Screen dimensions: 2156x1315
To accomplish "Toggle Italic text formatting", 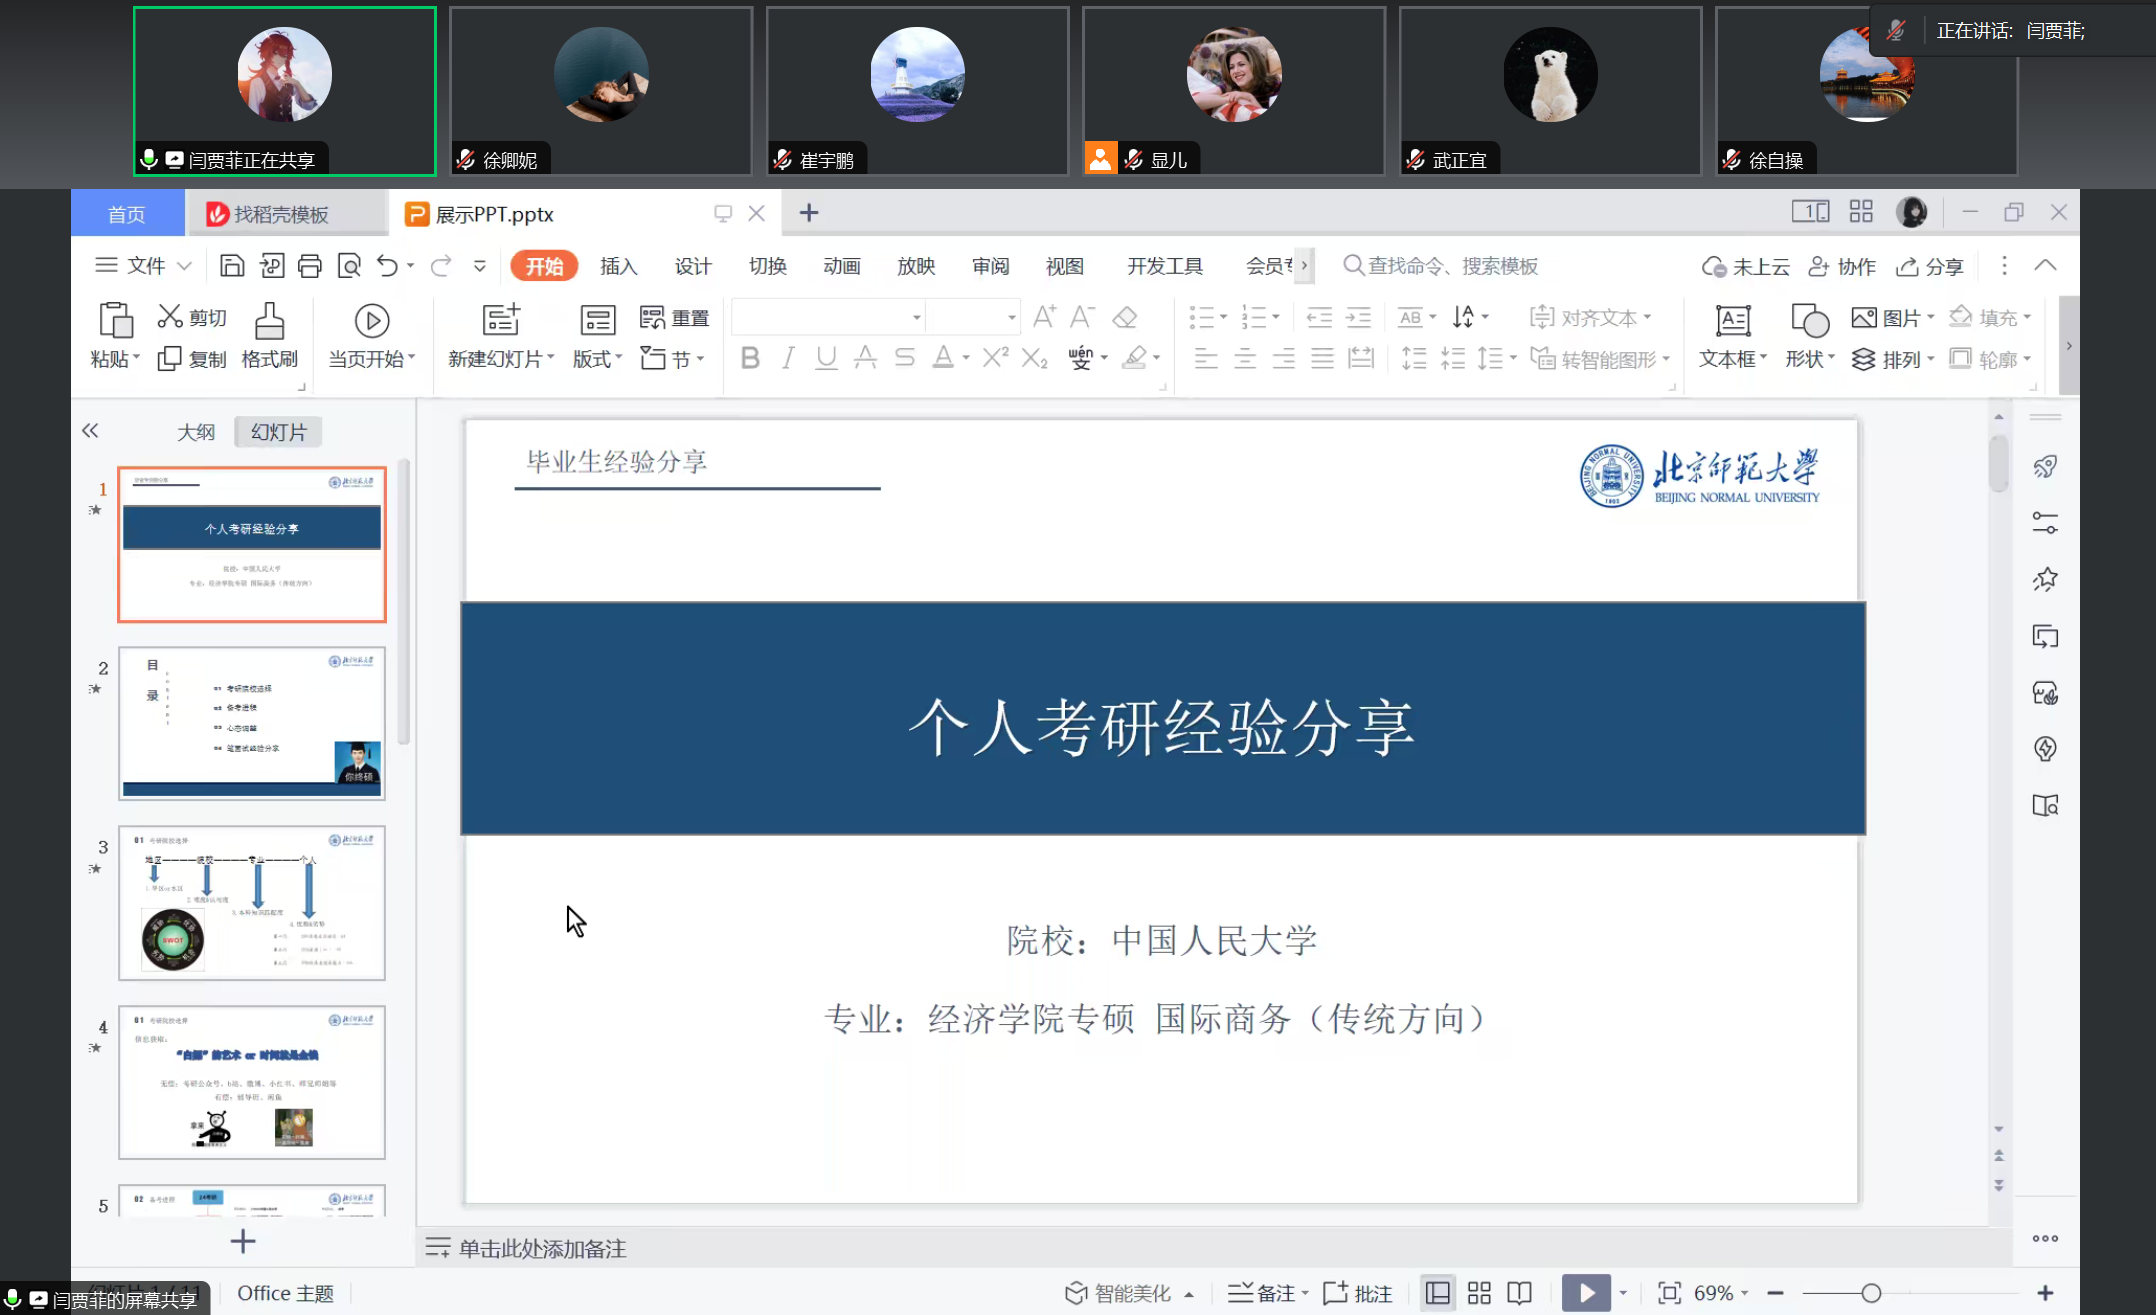I will (x=788, y=358).
